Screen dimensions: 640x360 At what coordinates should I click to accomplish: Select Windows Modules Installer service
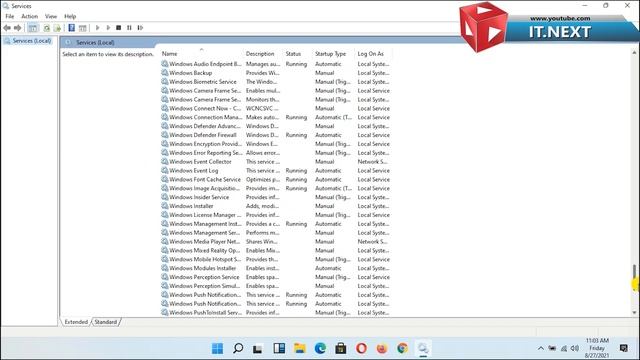click(x=276, y=268)
